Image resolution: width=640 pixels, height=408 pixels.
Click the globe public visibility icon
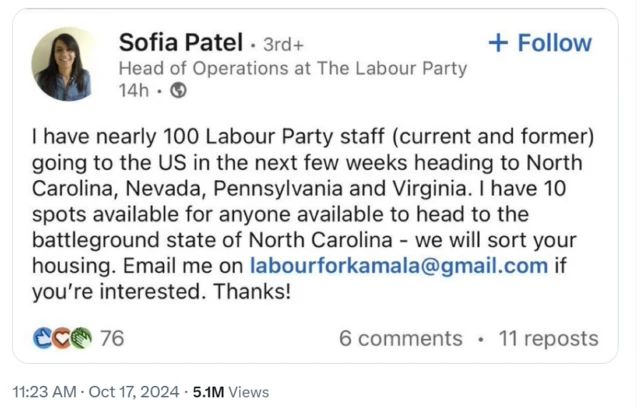179,91
